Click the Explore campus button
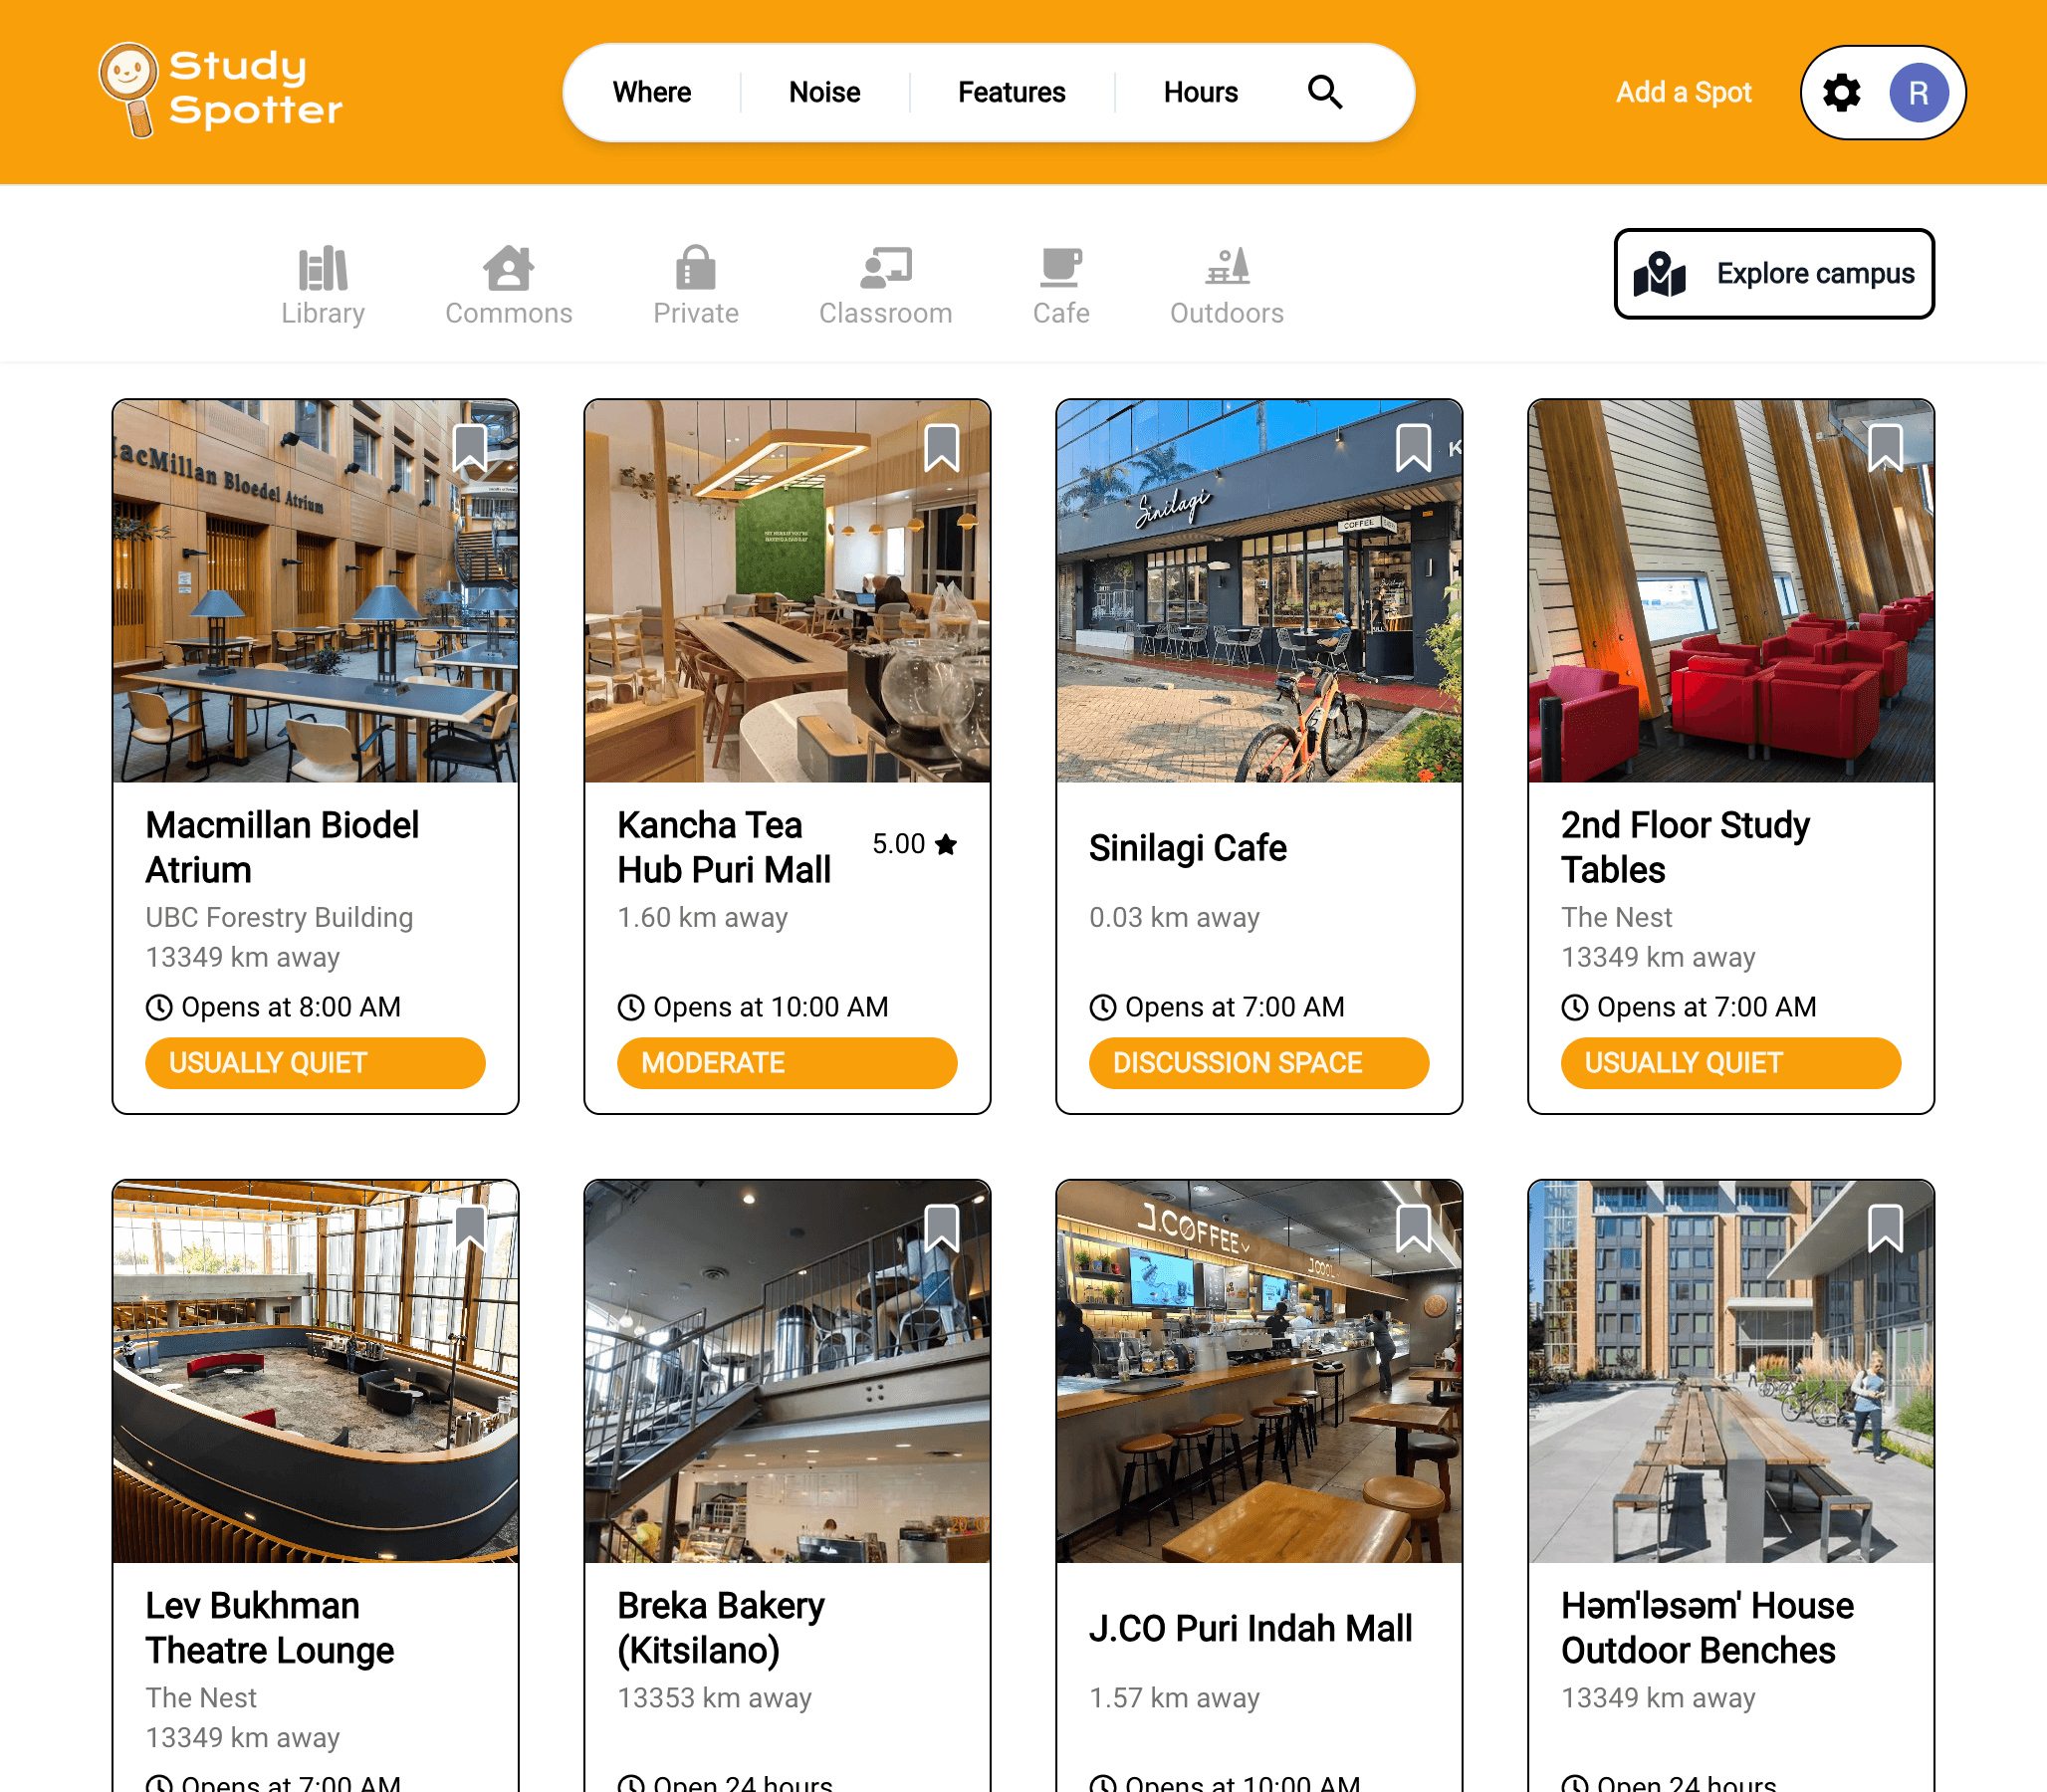 pyautogui.click(x=1774, y=274)
